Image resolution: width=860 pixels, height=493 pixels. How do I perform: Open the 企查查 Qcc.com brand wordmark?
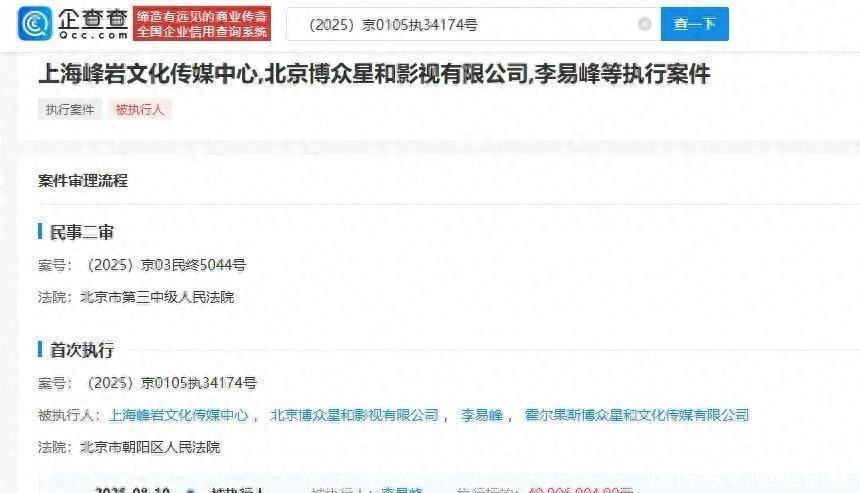tap(93, 24)
